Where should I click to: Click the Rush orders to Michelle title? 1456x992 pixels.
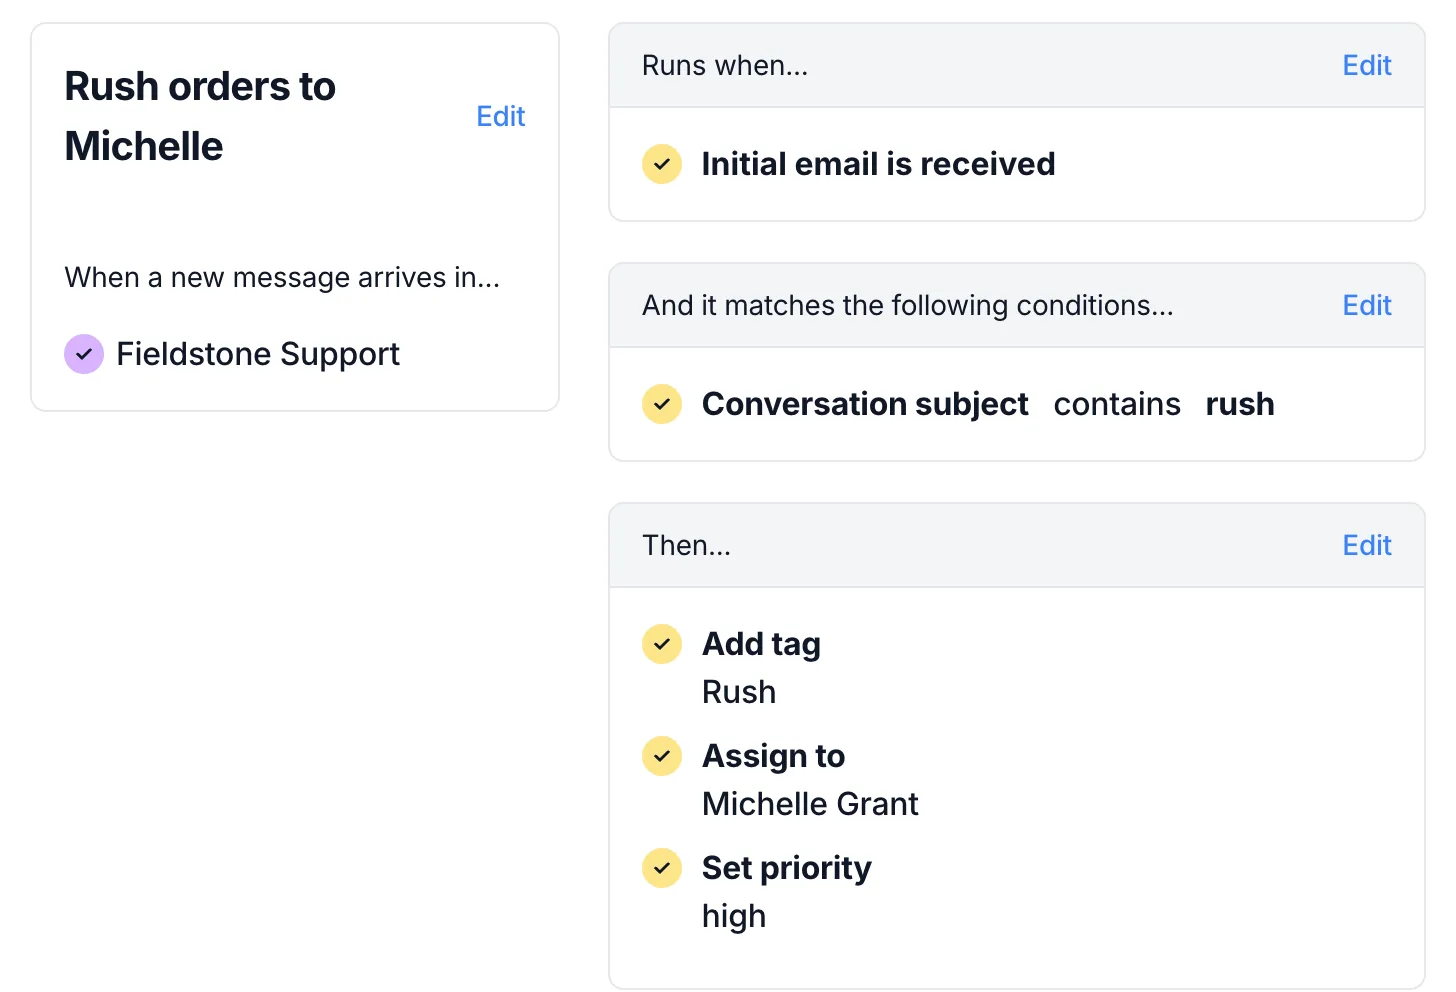(x=200, y=116)
